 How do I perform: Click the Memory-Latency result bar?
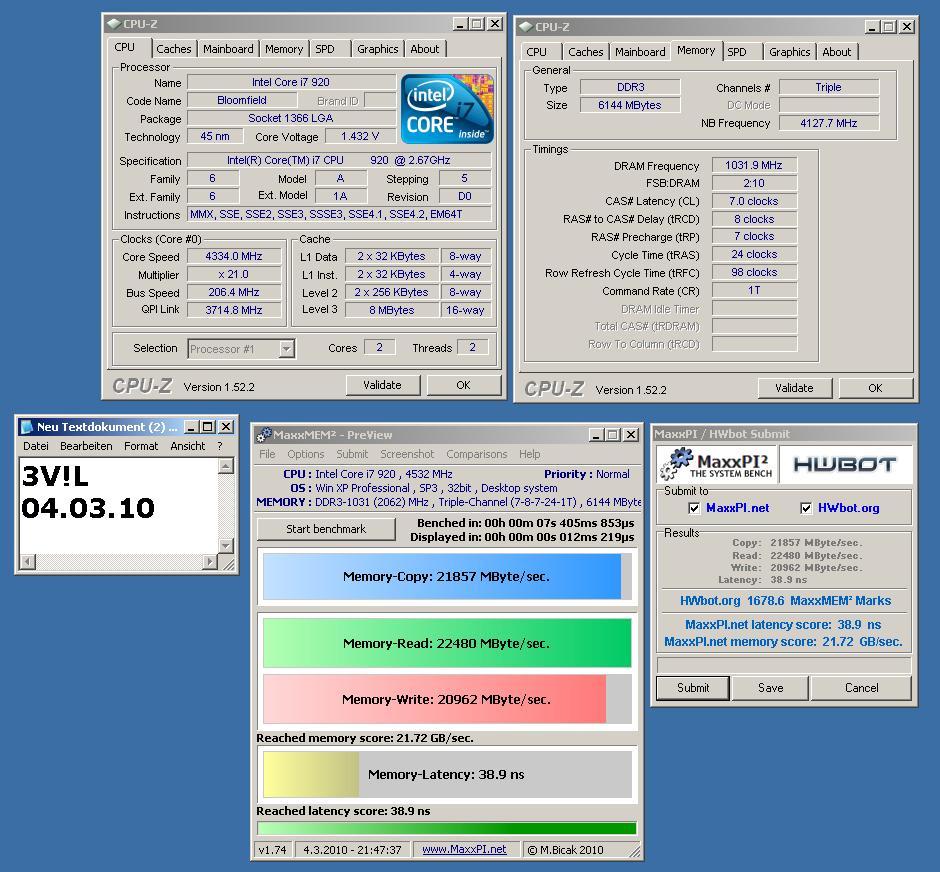pyautogui.click(x=447, y=774)
